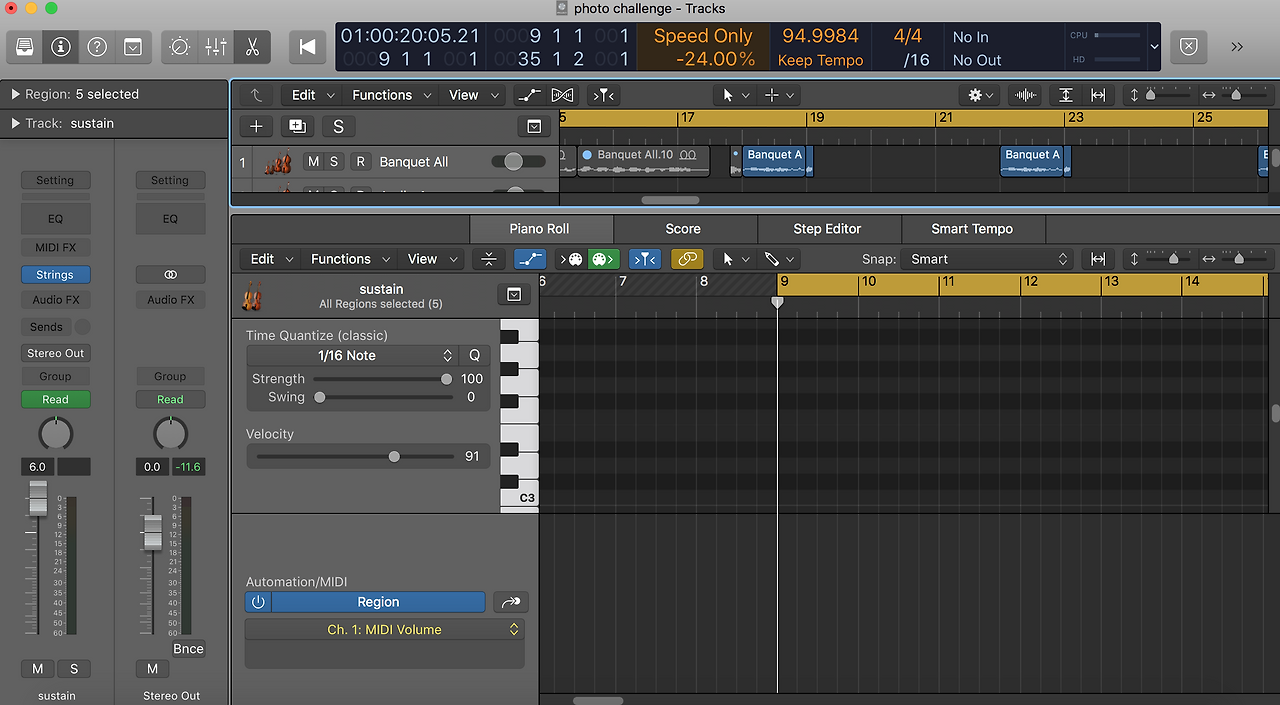Open the Editors scissors button
The image size is (1280, 705).
[x=252, y=46]
